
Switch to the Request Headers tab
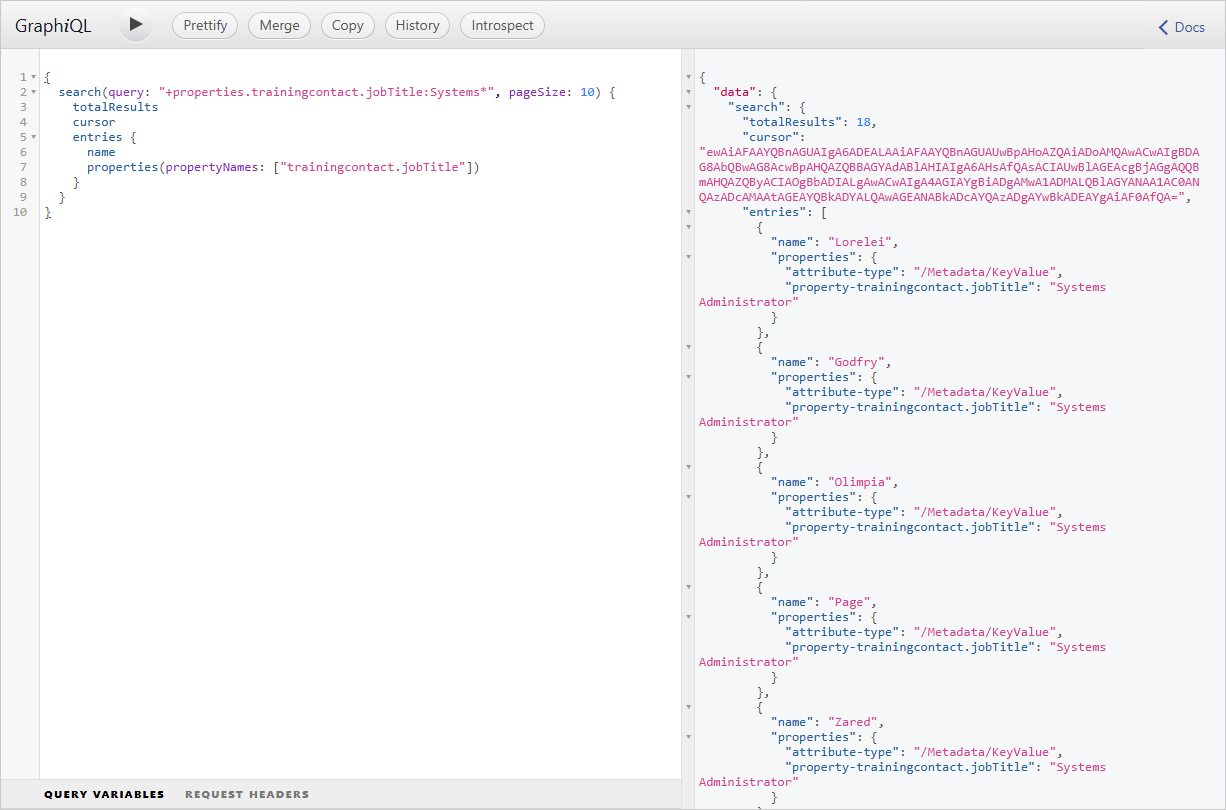[247, 794]
